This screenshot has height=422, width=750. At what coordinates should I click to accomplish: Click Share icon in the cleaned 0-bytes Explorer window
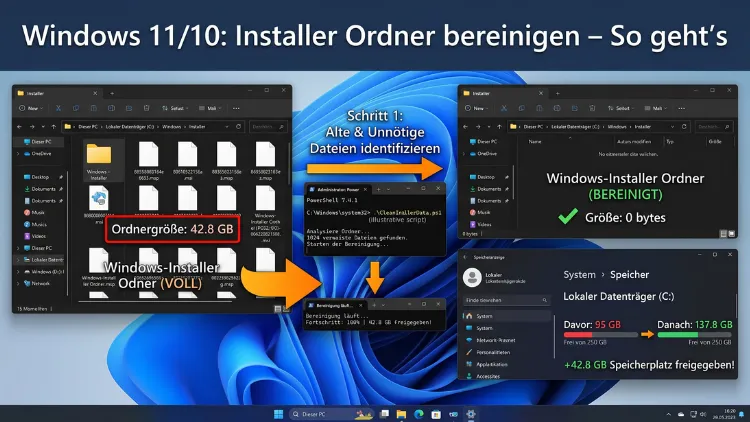click(x=574, y=108)
